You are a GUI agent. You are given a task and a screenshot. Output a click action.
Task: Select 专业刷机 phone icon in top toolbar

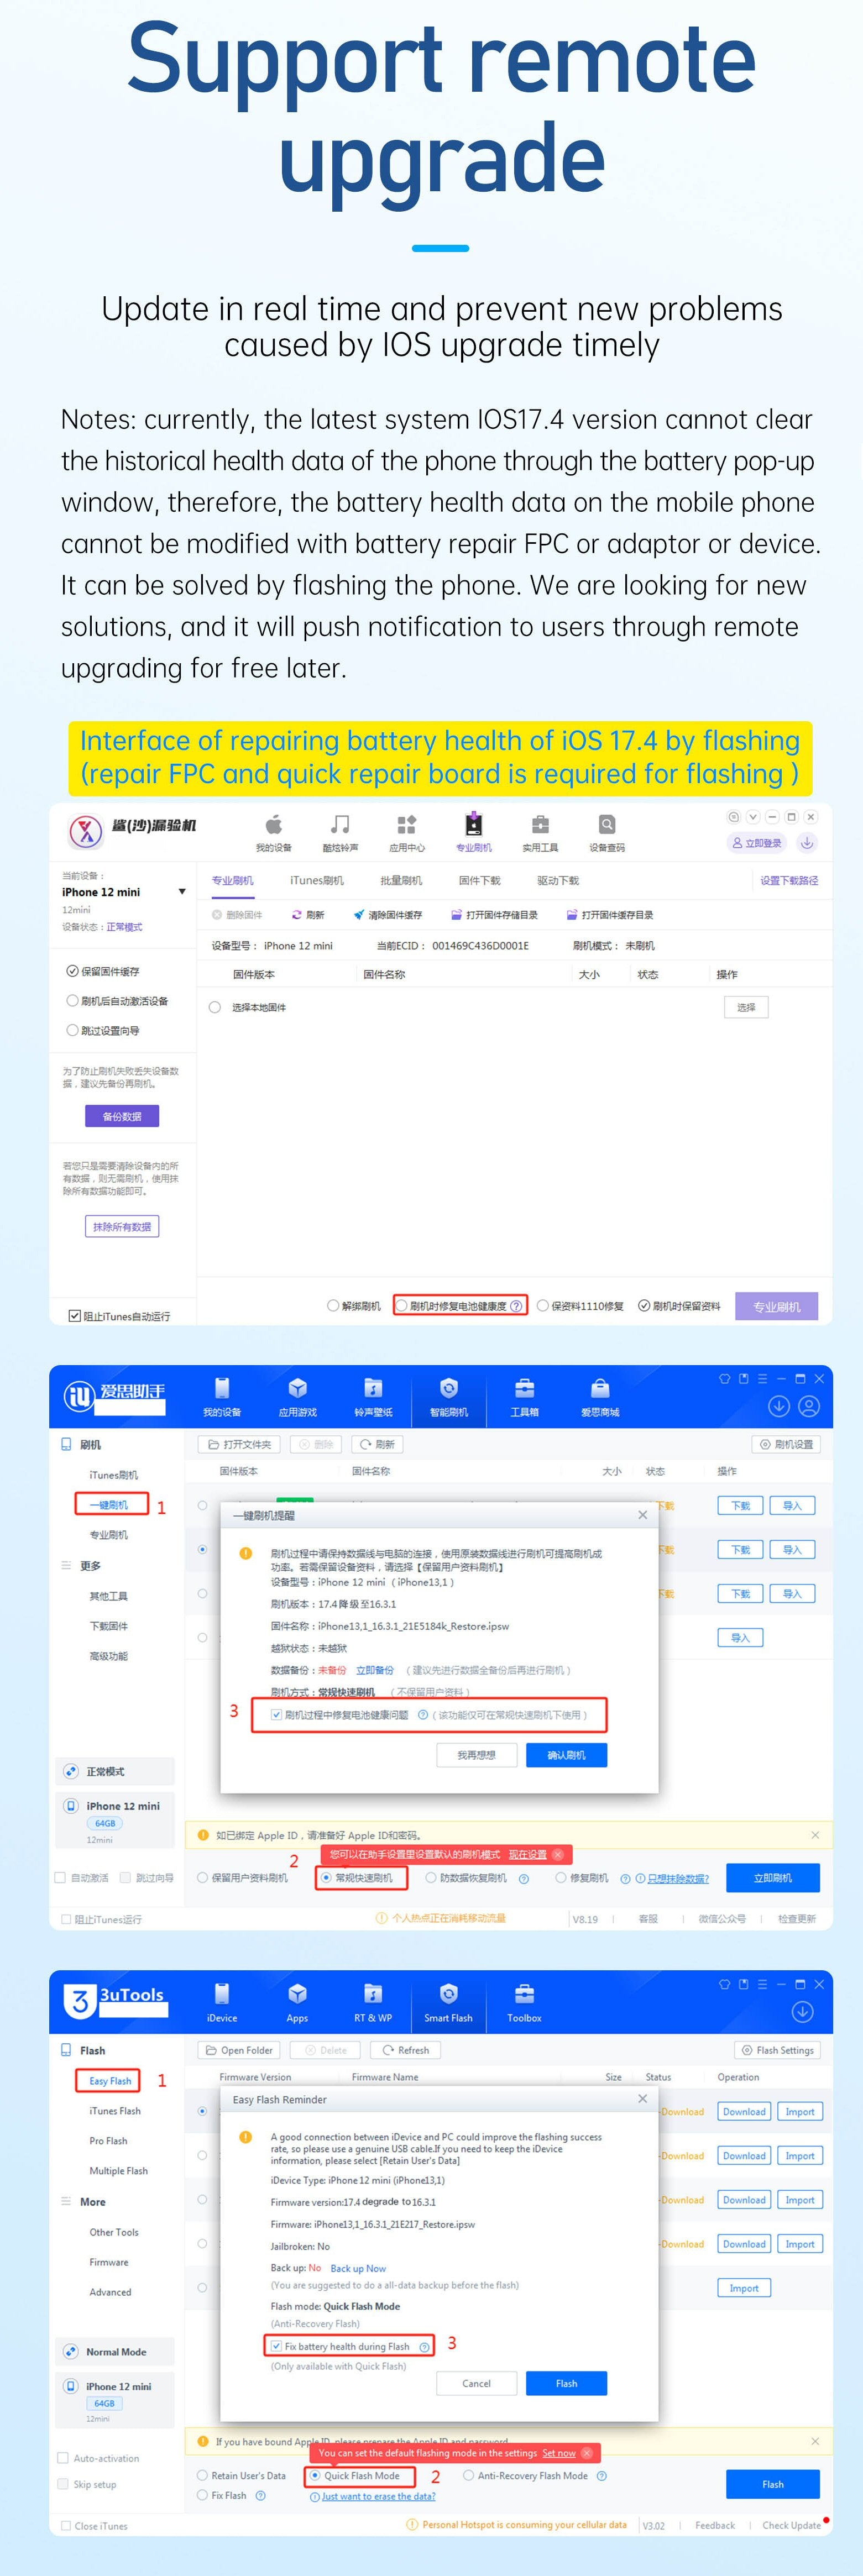pos(473,825)
